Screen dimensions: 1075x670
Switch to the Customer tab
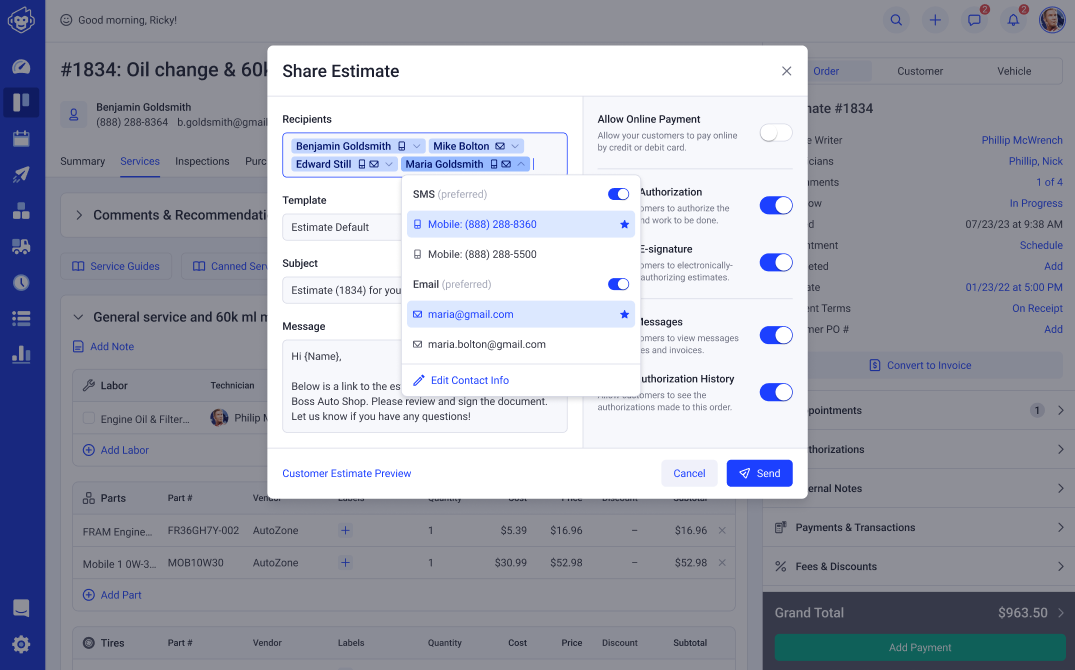[x=920, y=71]
